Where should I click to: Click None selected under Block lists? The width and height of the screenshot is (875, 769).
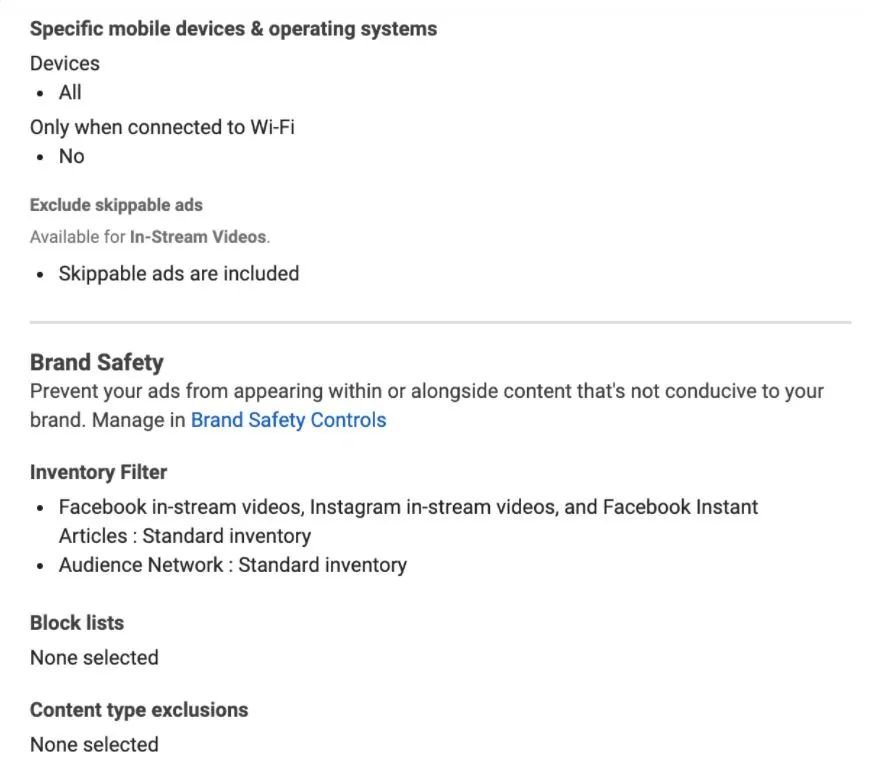pyautogui.click(x=94, y=658)
